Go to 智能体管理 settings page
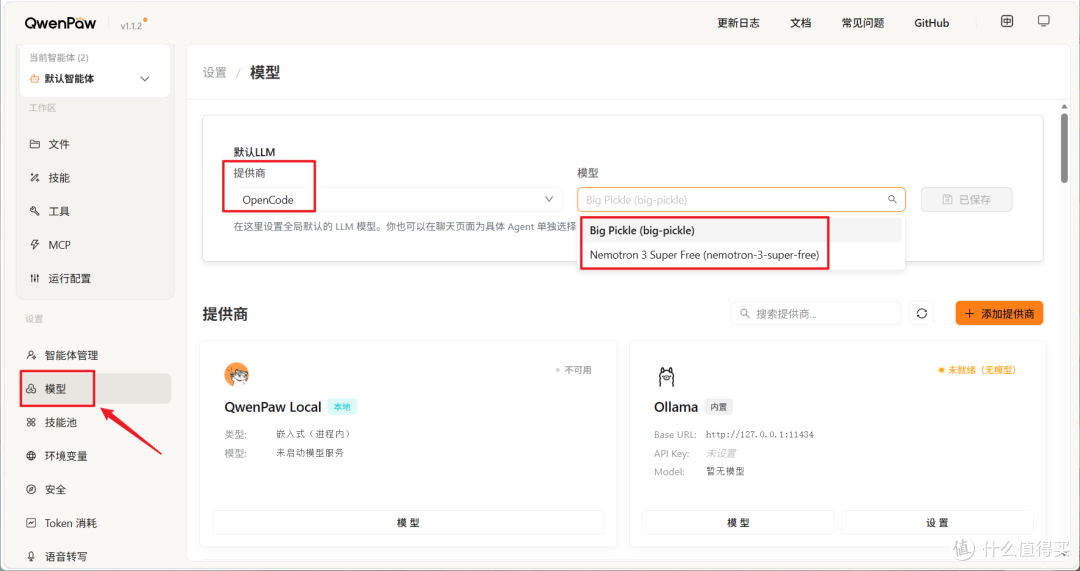This screenshot has height=571, width=1080. click(x=95, y=355)
